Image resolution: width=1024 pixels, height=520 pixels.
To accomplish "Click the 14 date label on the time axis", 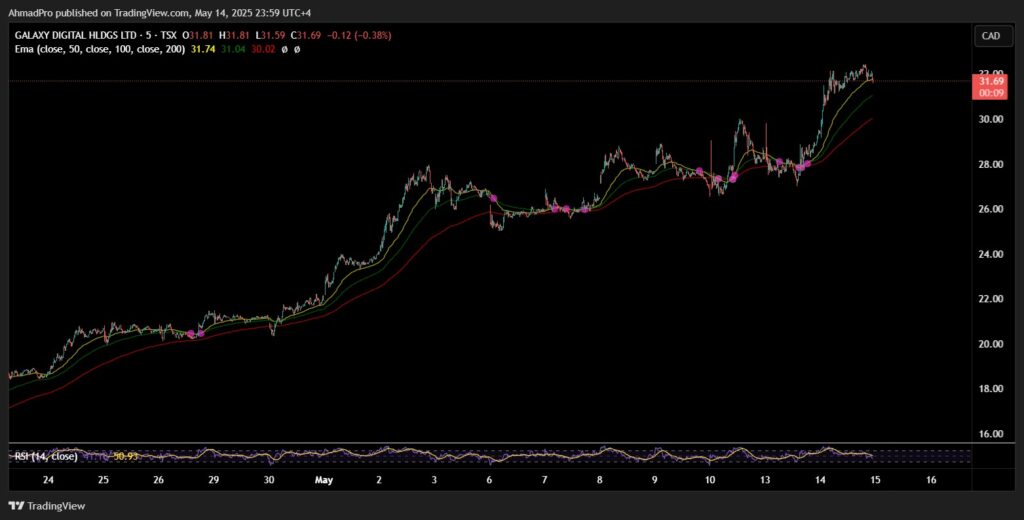I will click(x=820, y=480).
